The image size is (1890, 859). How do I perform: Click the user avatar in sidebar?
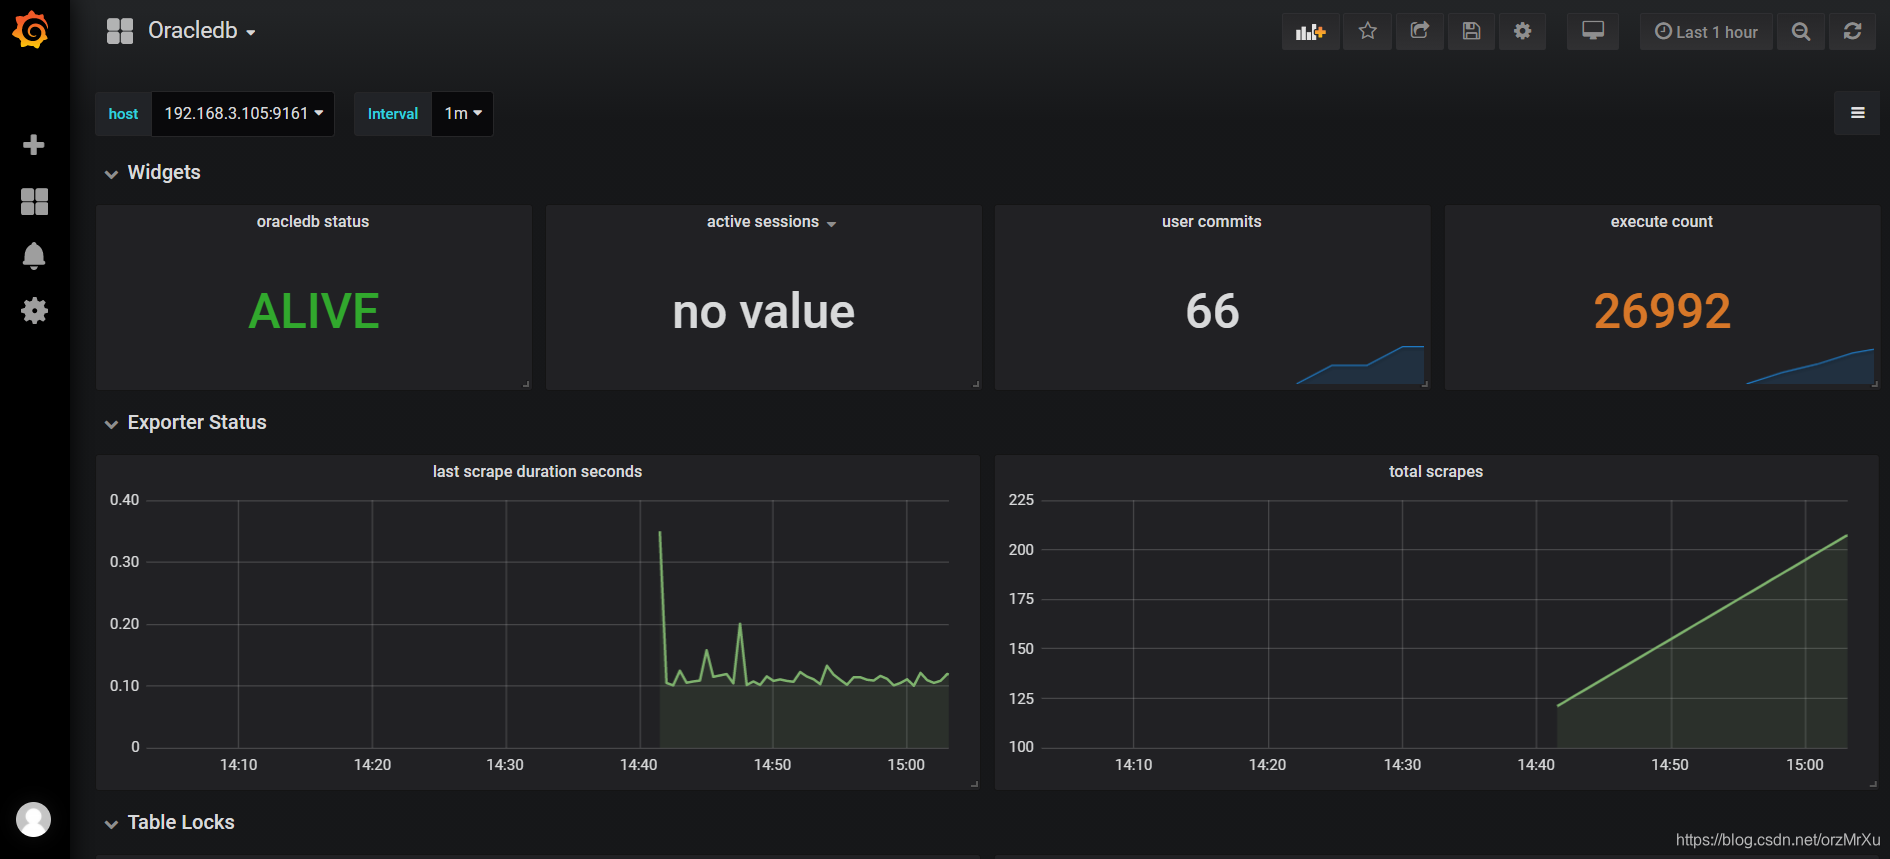click(34, 819)
